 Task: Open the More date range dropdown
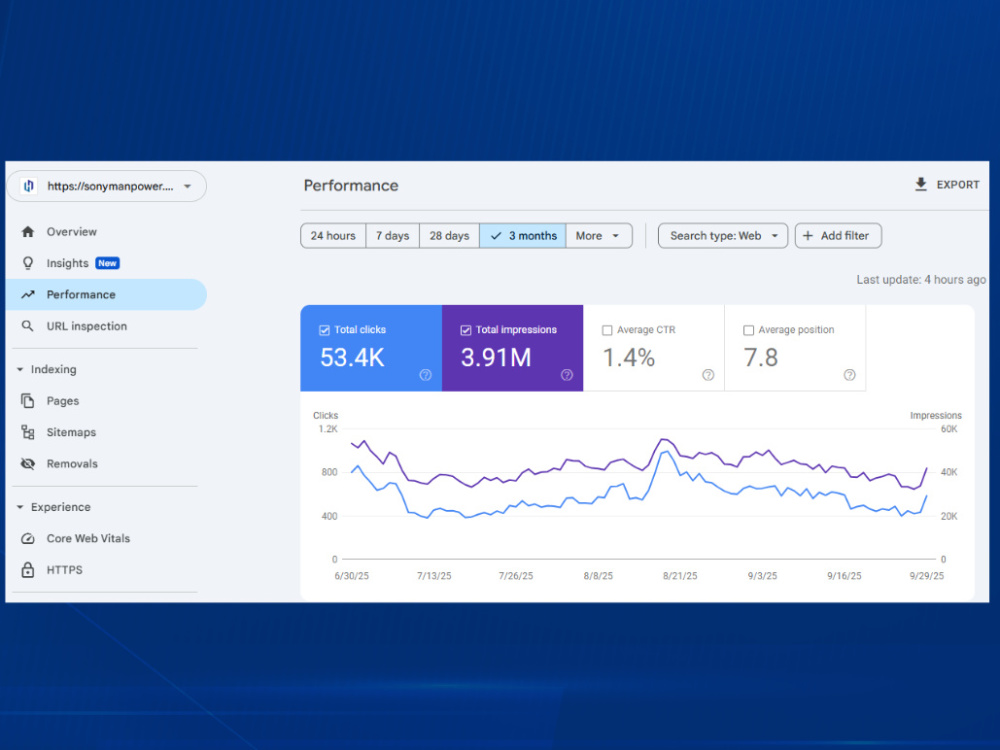(x=598, y=236)
